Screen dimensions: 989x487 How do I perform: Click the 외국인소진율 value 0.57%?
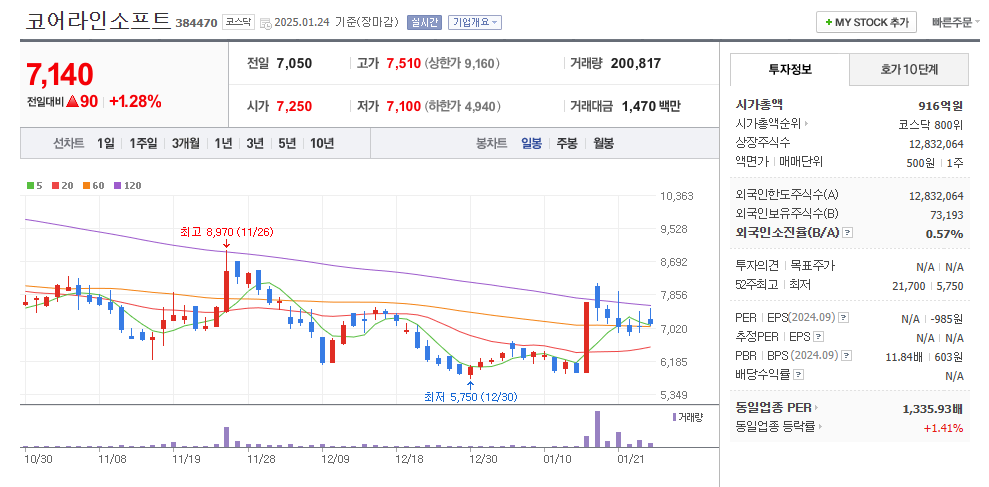944,233
